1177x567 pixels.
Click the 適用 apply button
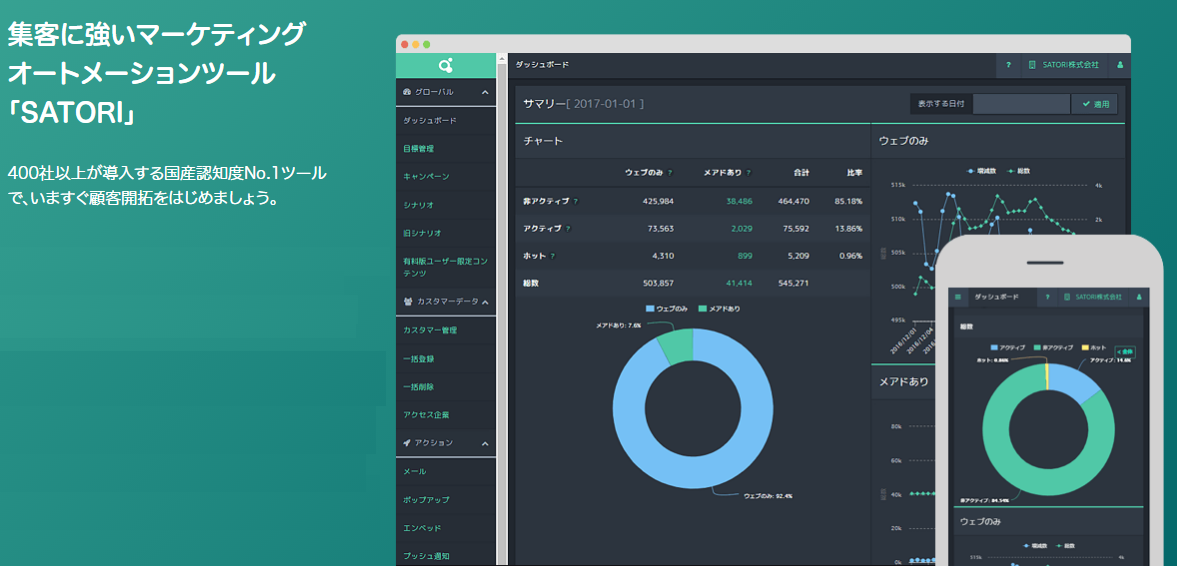pos(1095,104)
